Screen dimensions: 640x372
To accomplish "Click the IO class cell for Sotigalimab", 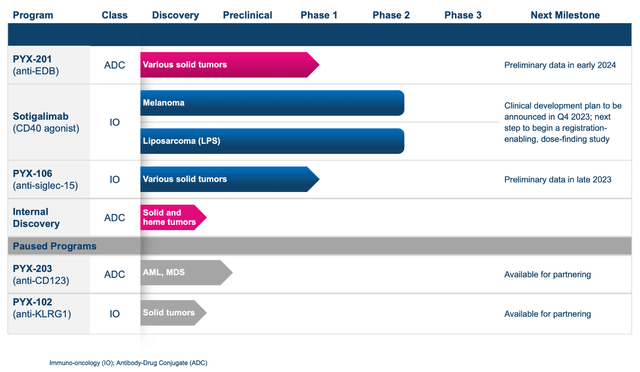I will pyautogui.click(x=114, y=122).
